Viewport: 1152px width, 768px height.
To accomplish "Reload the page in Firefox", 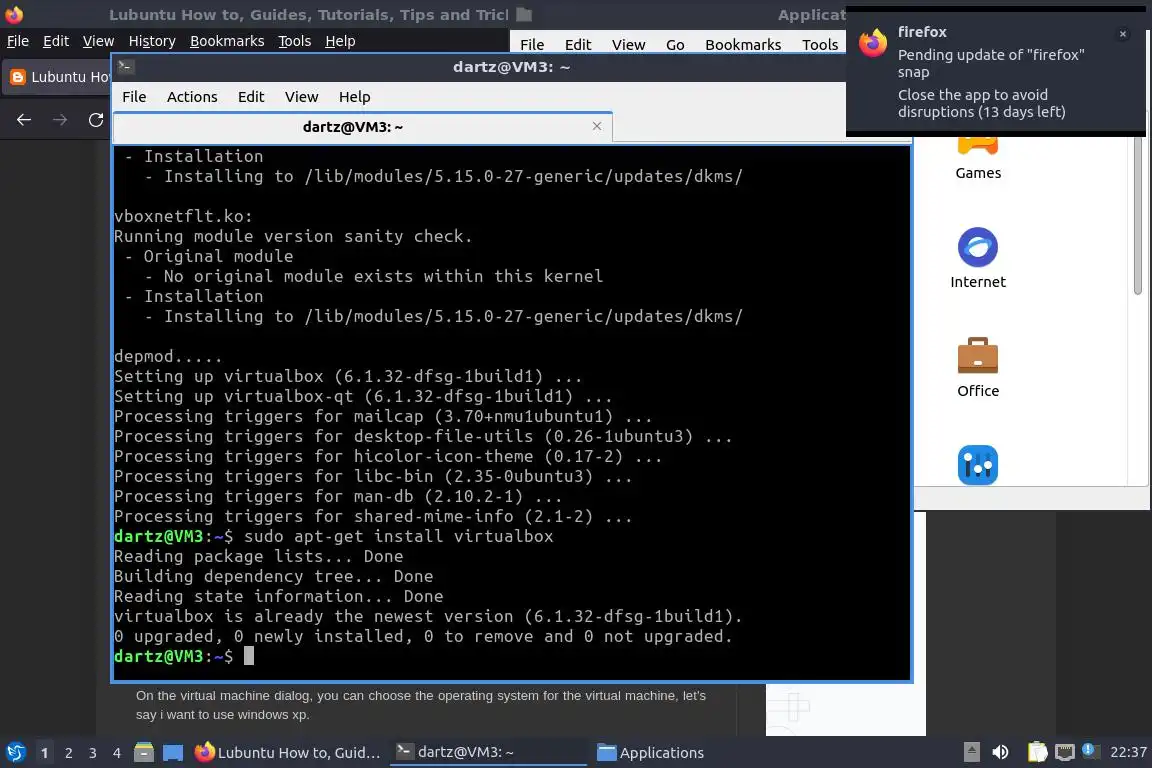I will click(x=96, y=119).
